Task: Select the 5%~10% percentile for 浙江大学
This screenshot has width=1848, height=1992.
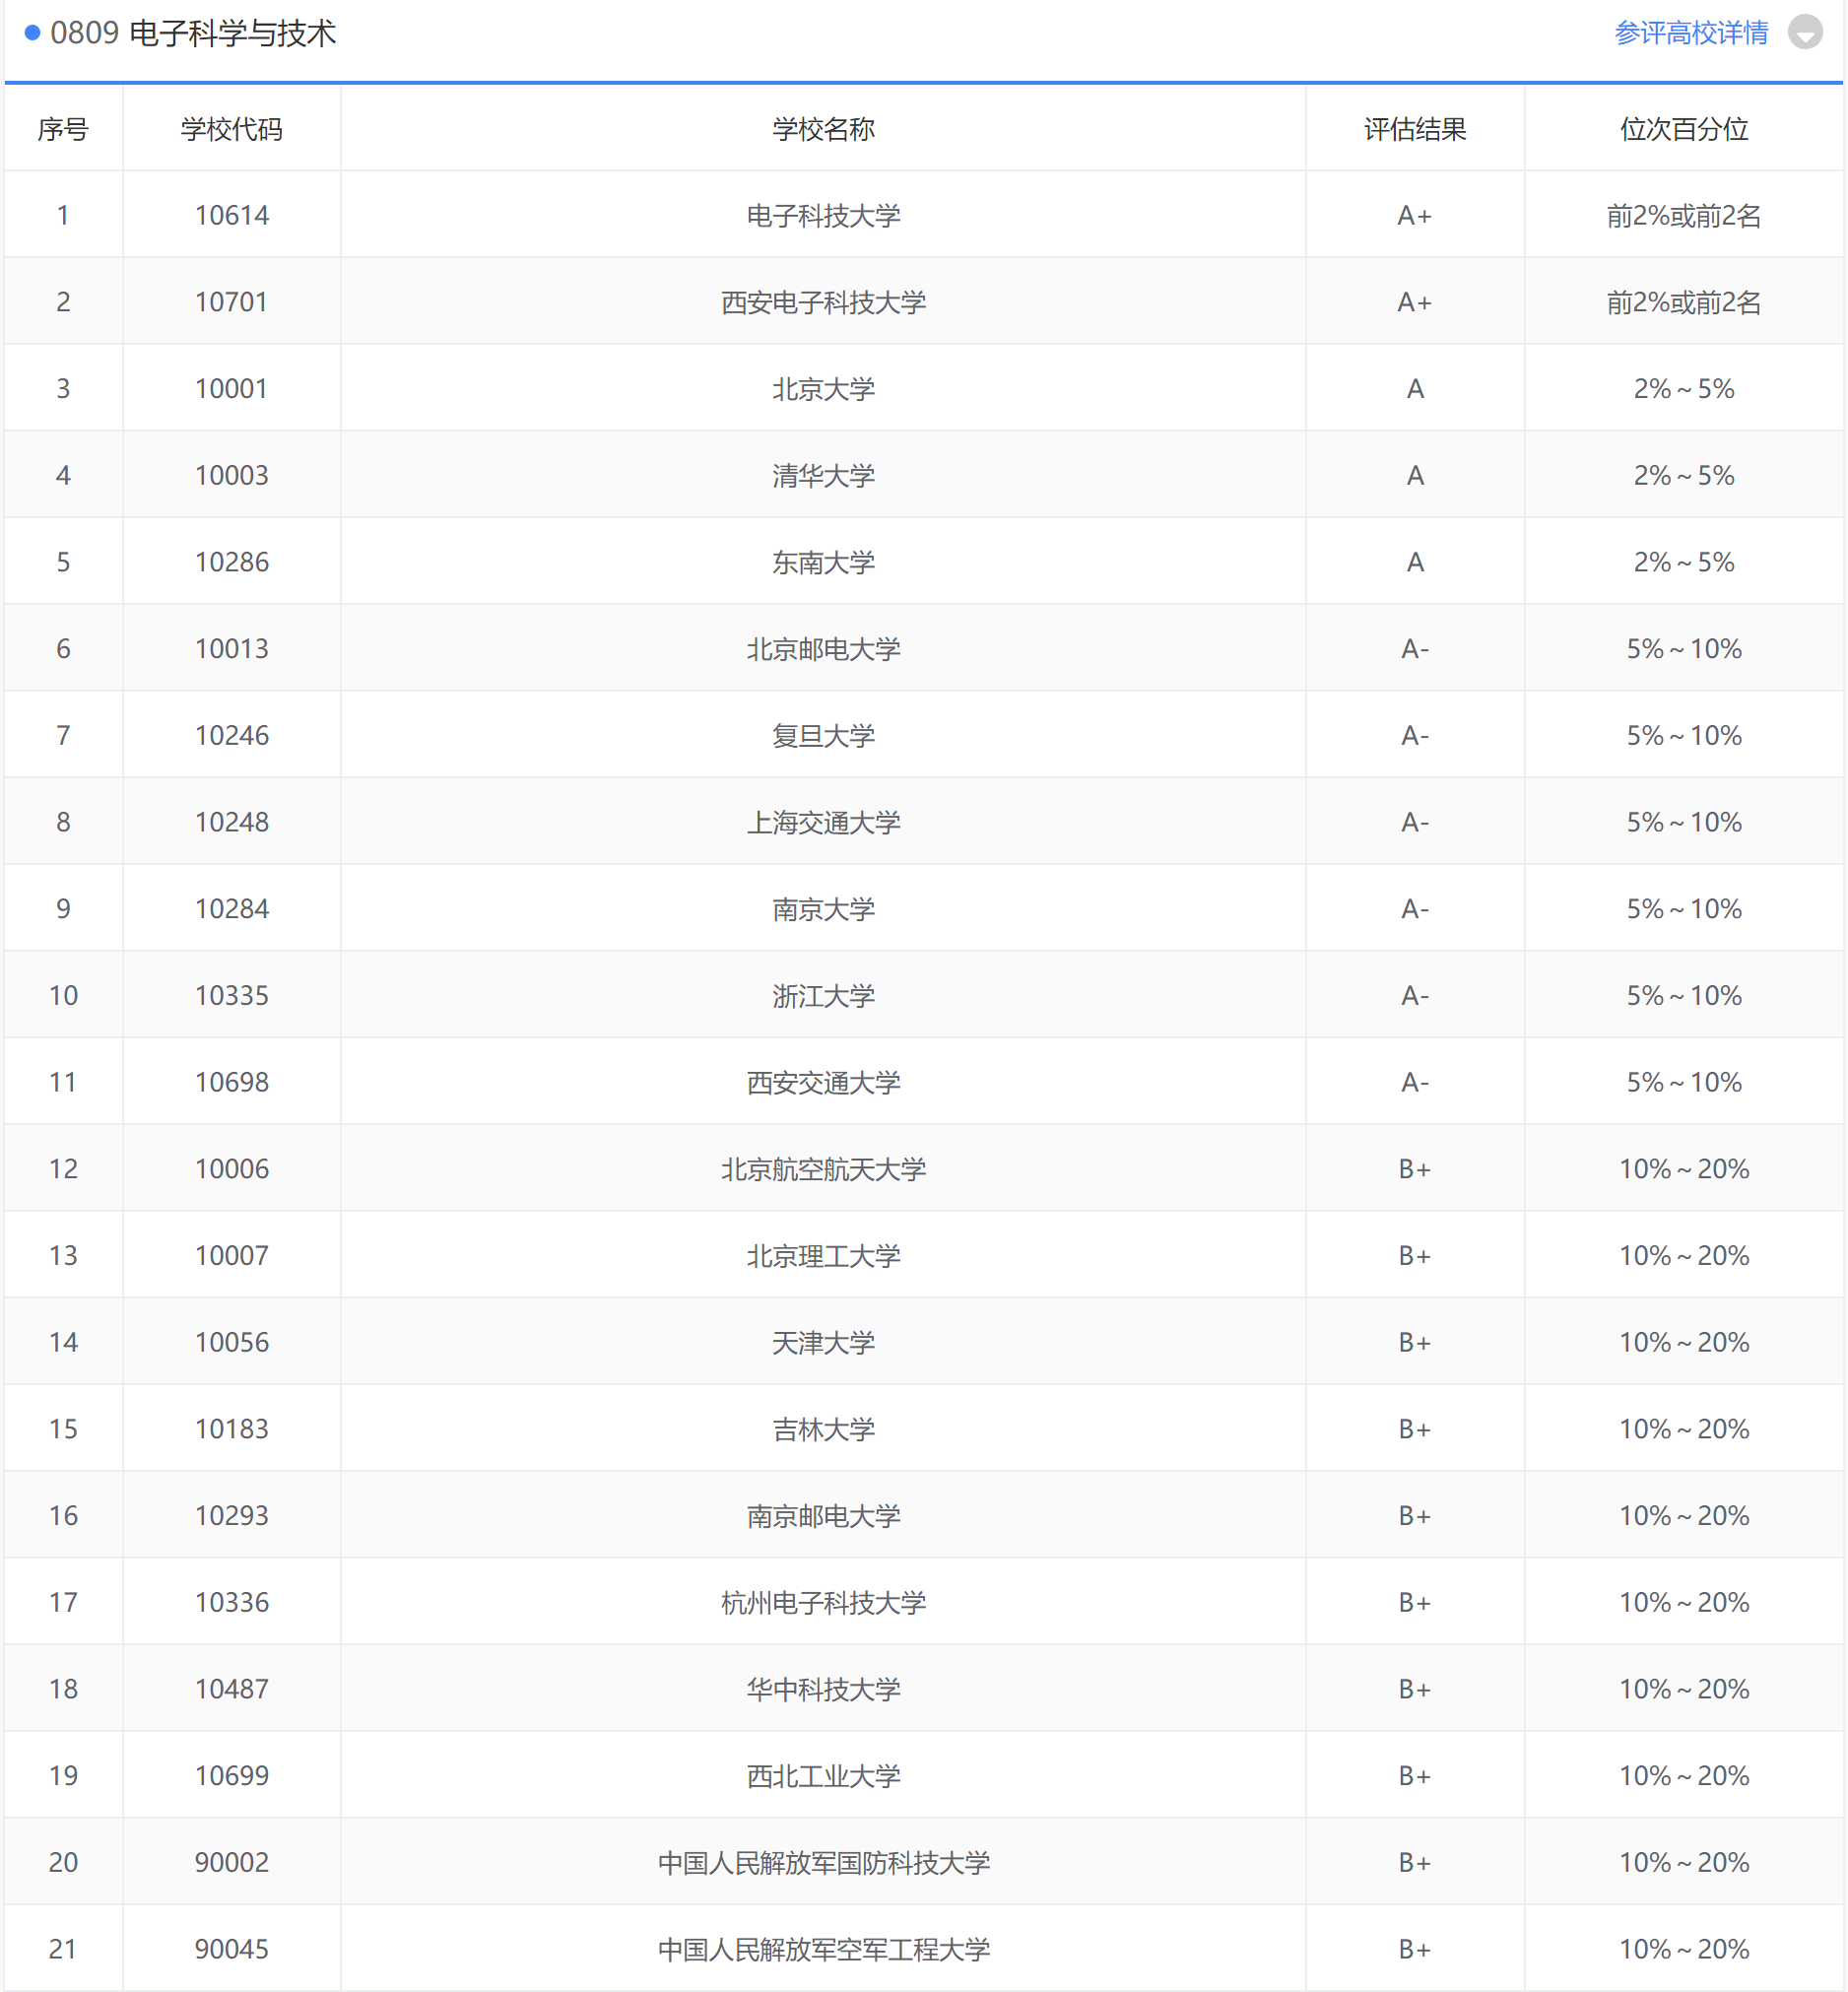Action: (x=1684, y=996)
